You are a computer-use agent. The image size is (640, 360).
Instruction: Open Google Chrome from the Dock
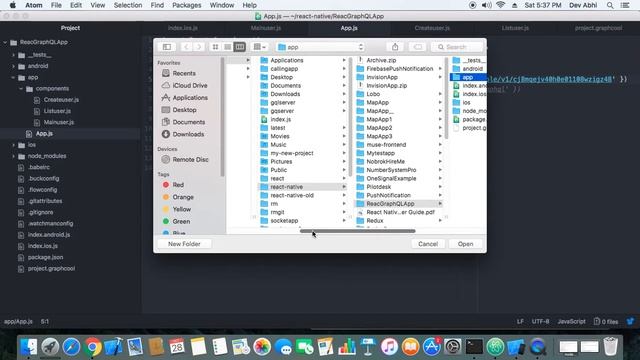pyautogui.click(x=93, y=347)
